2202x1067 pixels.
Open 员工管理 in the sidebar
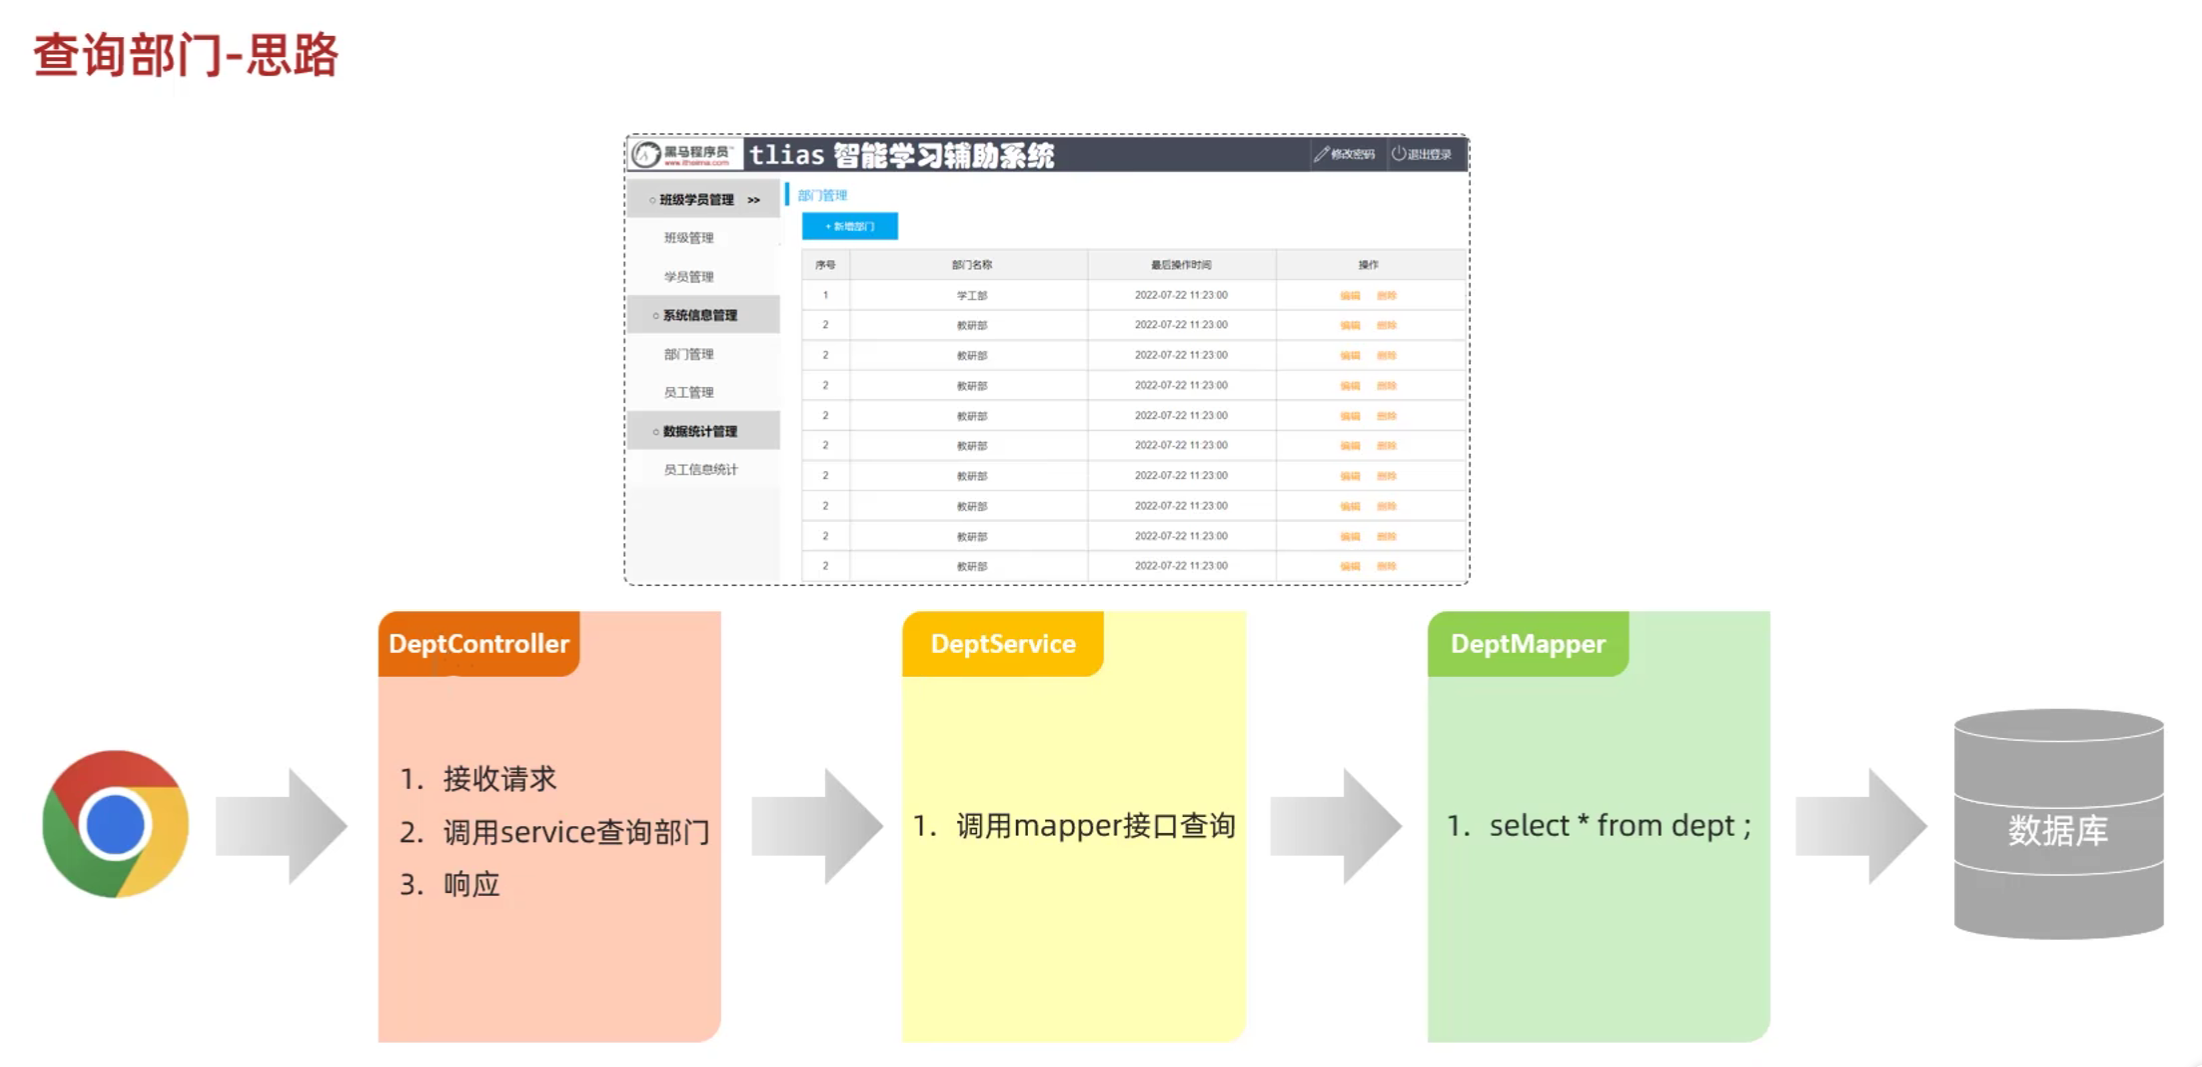(689, 392)
